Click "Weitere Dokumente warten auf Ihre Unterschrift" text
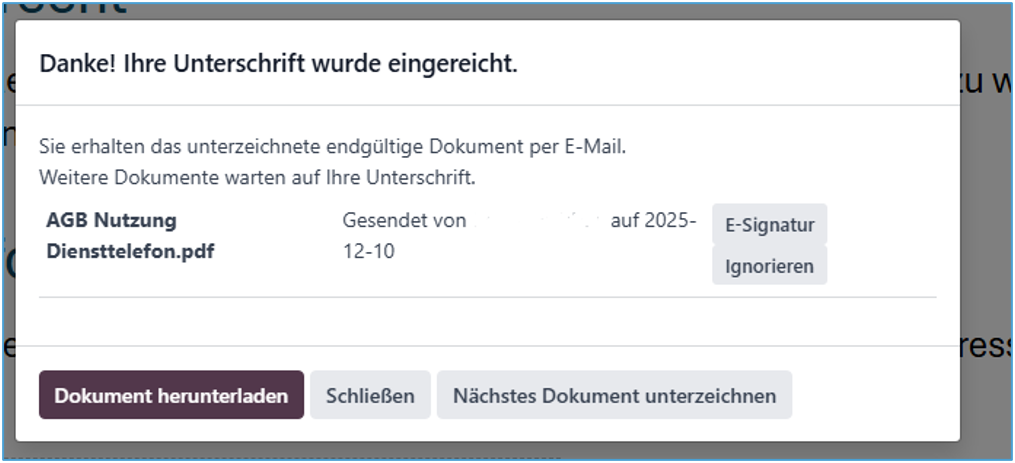Image resolution: width=1015 pixels, height=463 pixels. [x=257, y=178]
